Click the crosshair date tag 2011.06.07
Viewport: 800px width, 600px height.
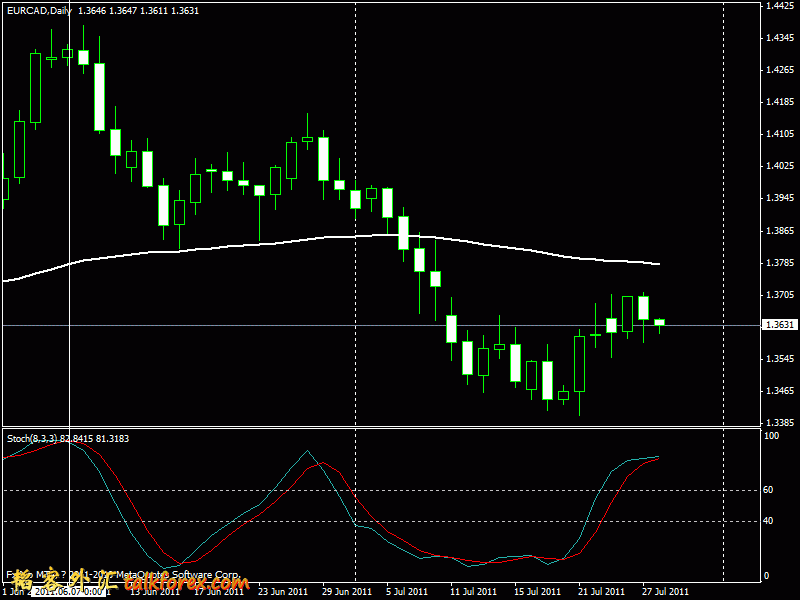69,592
